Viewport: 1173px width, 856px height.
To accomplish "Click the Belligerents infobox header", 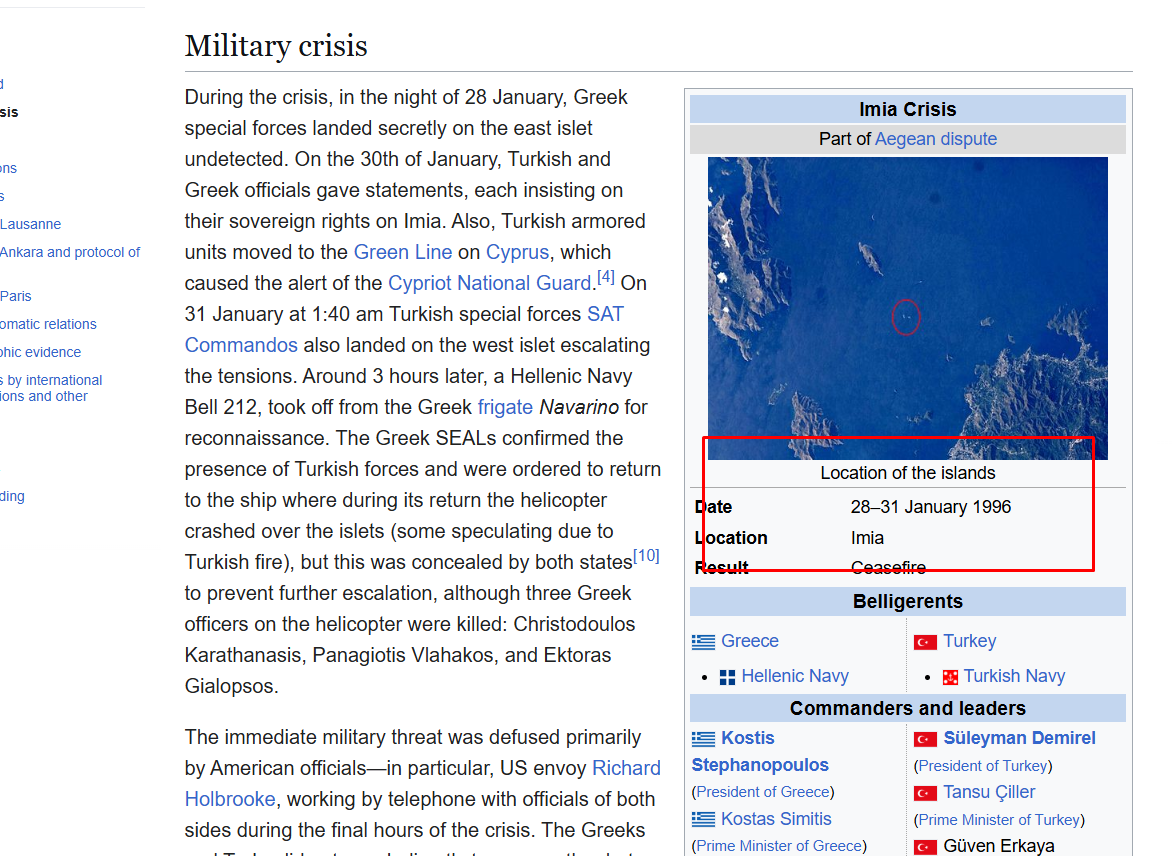I will point(907,602).
